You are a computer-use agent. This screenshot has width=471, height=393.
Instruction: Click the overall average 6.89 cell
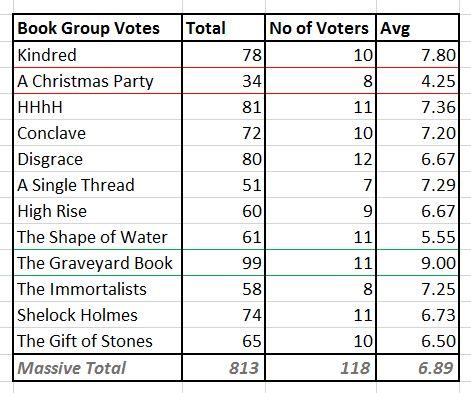[417, 368]
